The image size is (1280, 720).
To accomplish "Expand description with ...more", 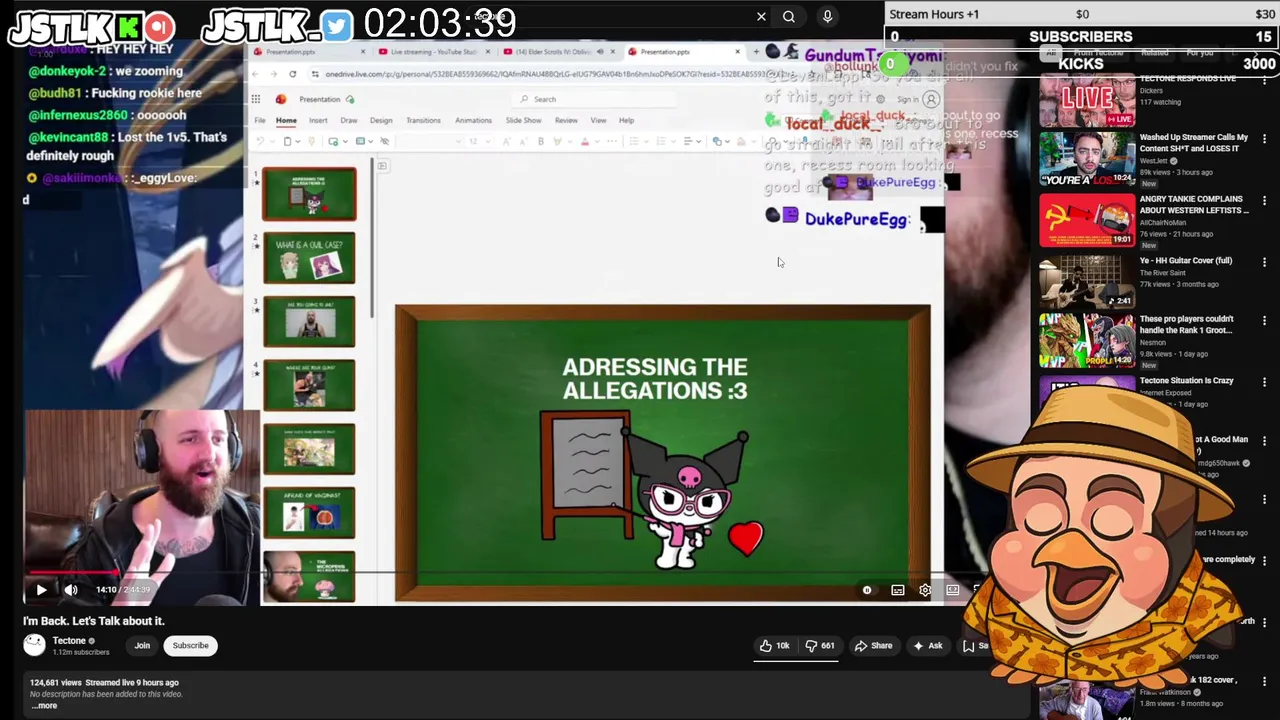I will pyautogui.click(x=45, y=706).
